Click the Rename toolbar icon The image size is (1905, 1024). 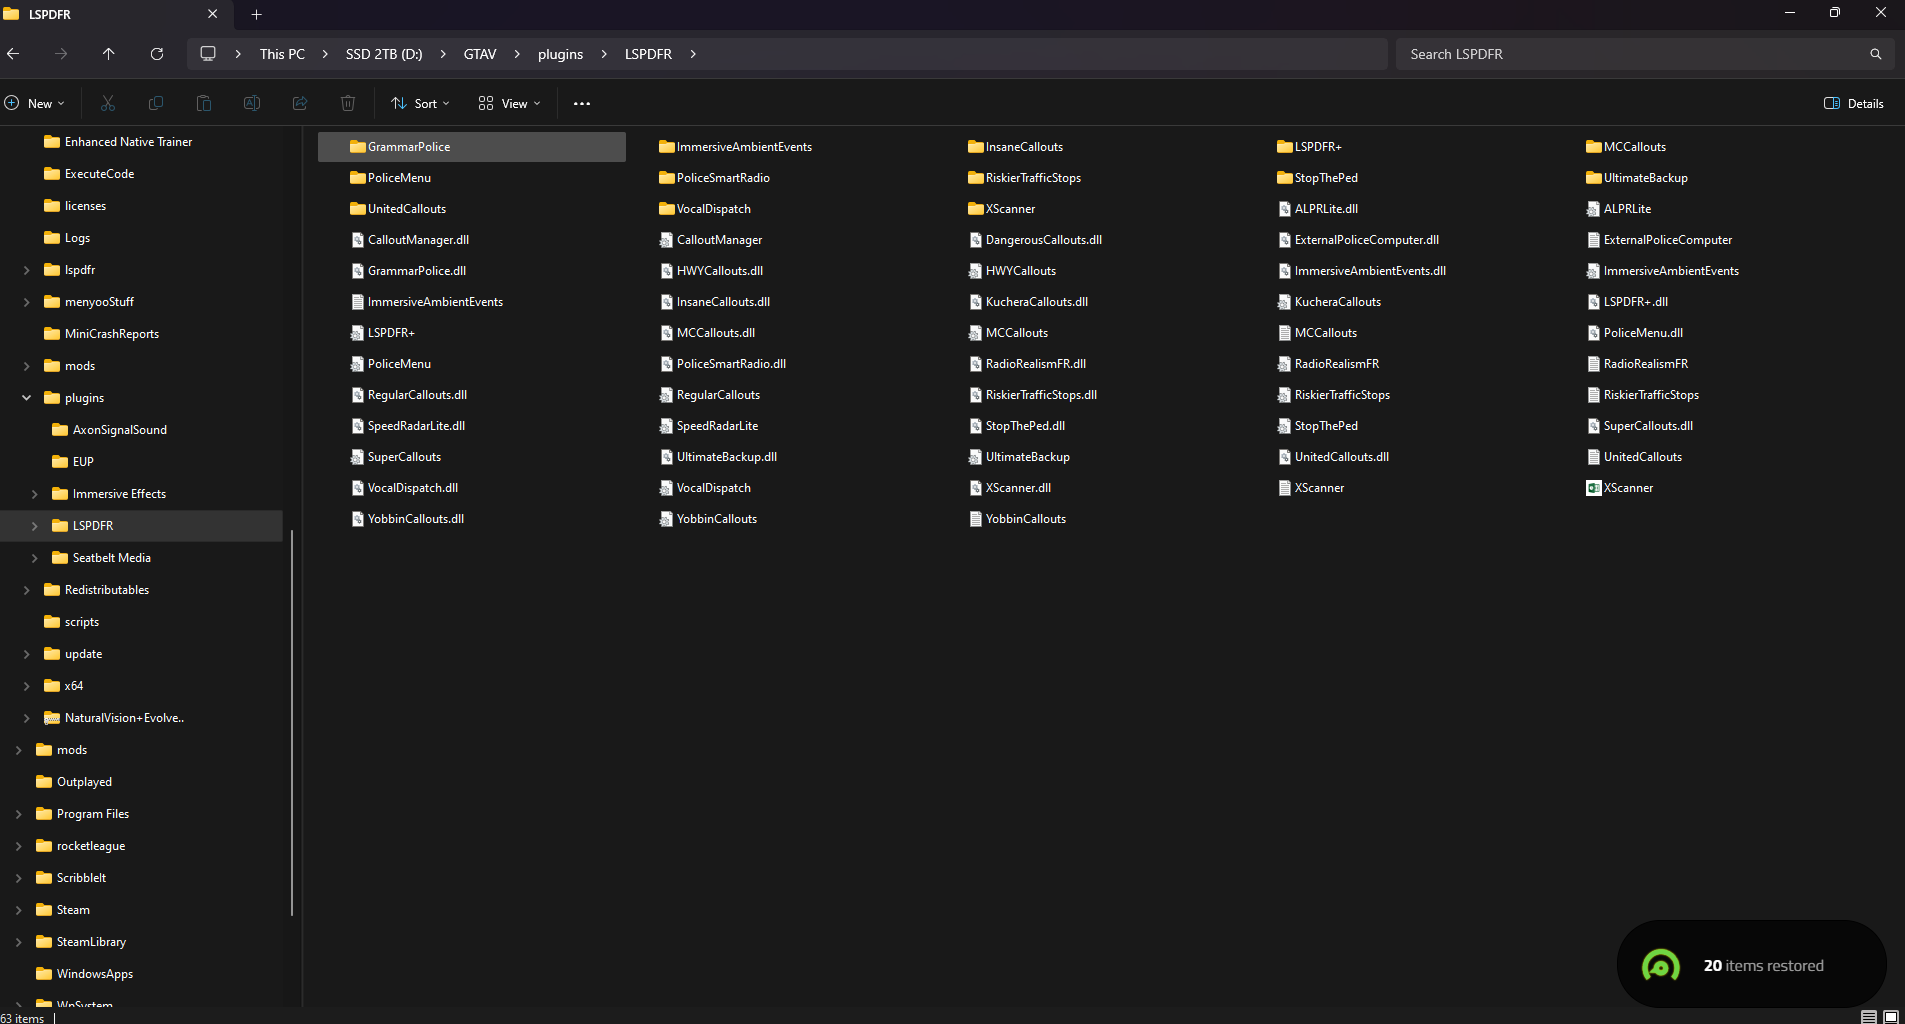tap(252, 103)
